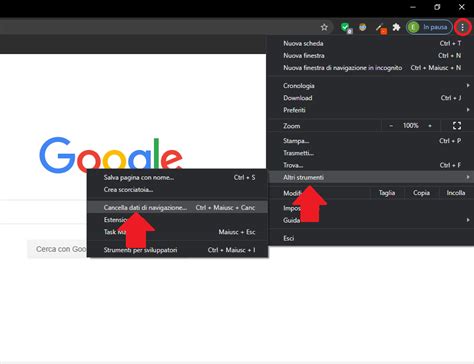Select 'Stampa...' from the menu
This screenshot has width=474, height=364.
(x=371, y=141)
